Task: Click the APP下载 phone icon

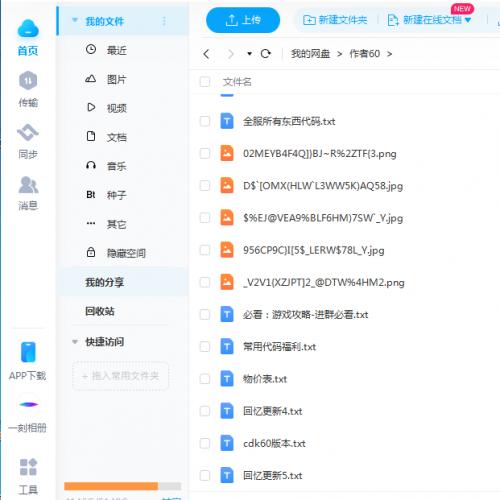Action: [x=28, y=352]
